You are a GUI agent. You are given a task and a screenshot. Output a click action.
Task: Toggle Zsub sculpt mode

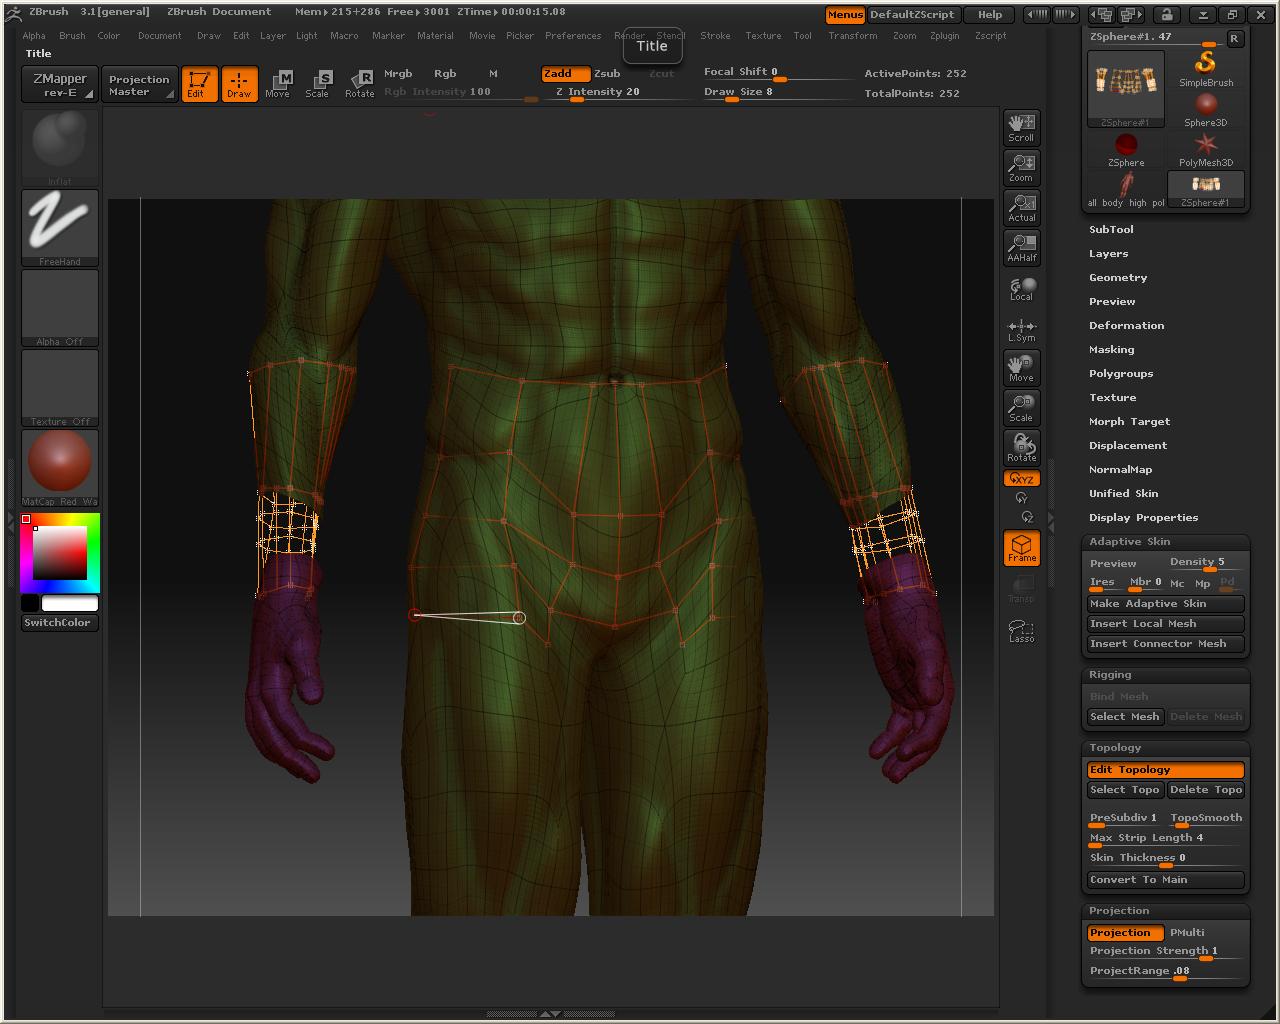click(607, 74)
